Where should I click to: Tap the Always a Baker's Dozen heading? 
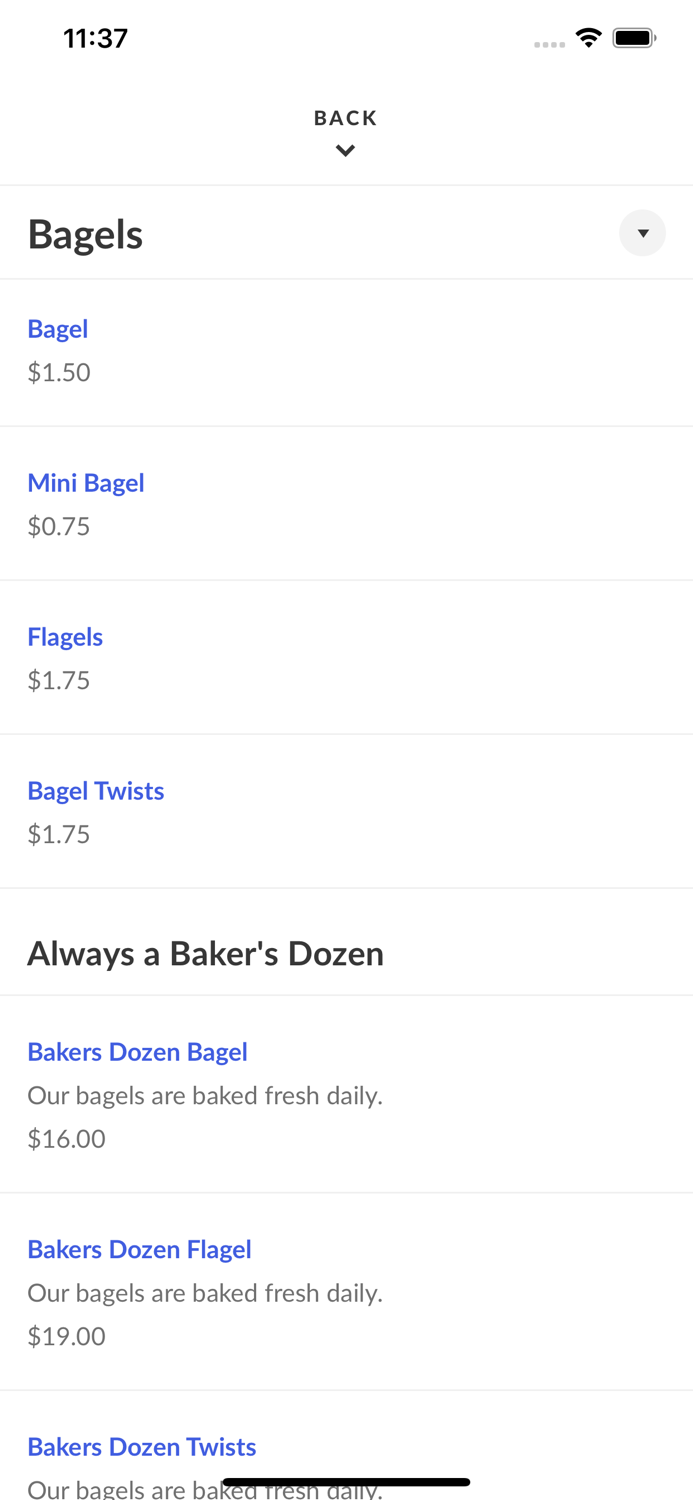coord(205,952)
